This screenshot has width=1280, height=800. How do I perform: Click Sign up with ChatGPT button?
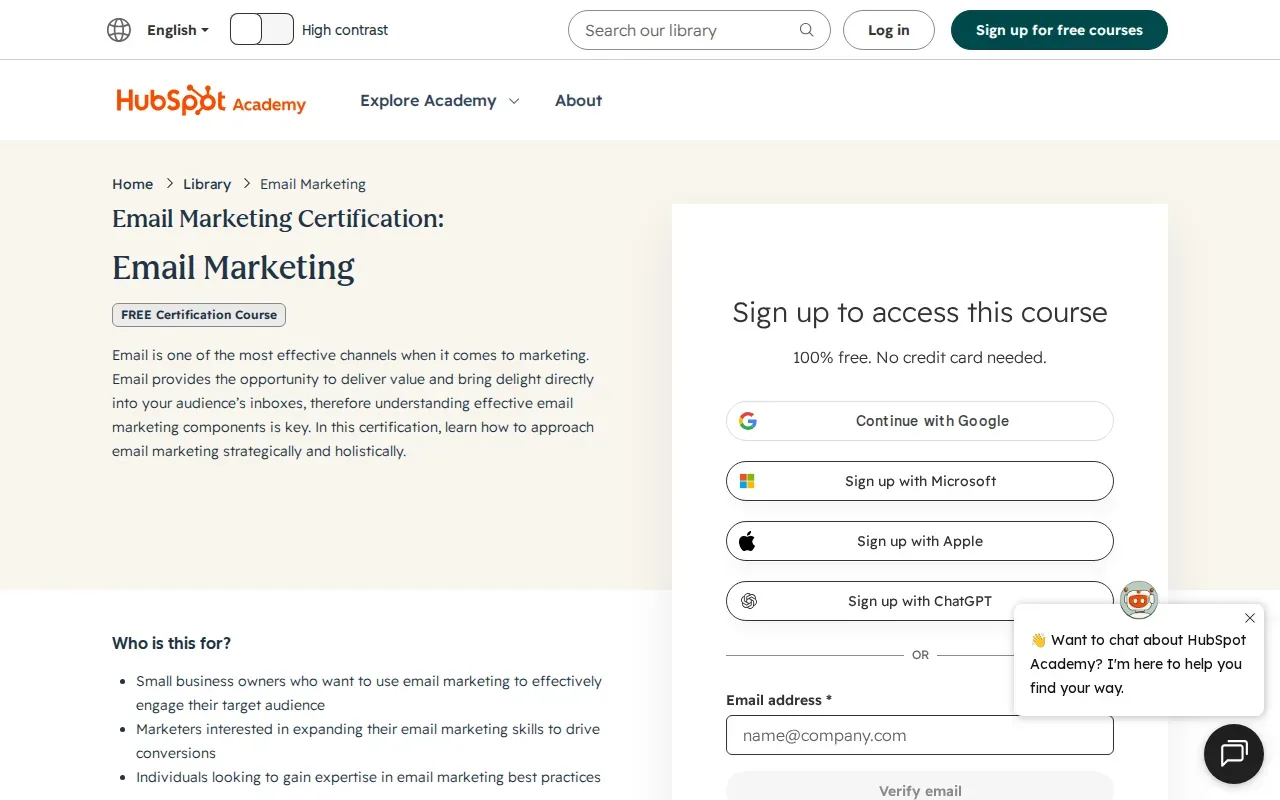920,601
